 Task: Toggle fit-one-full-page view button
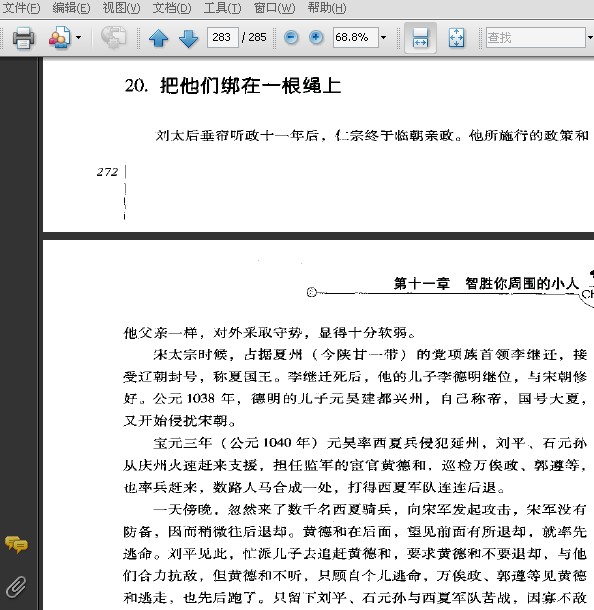[456, 38]
